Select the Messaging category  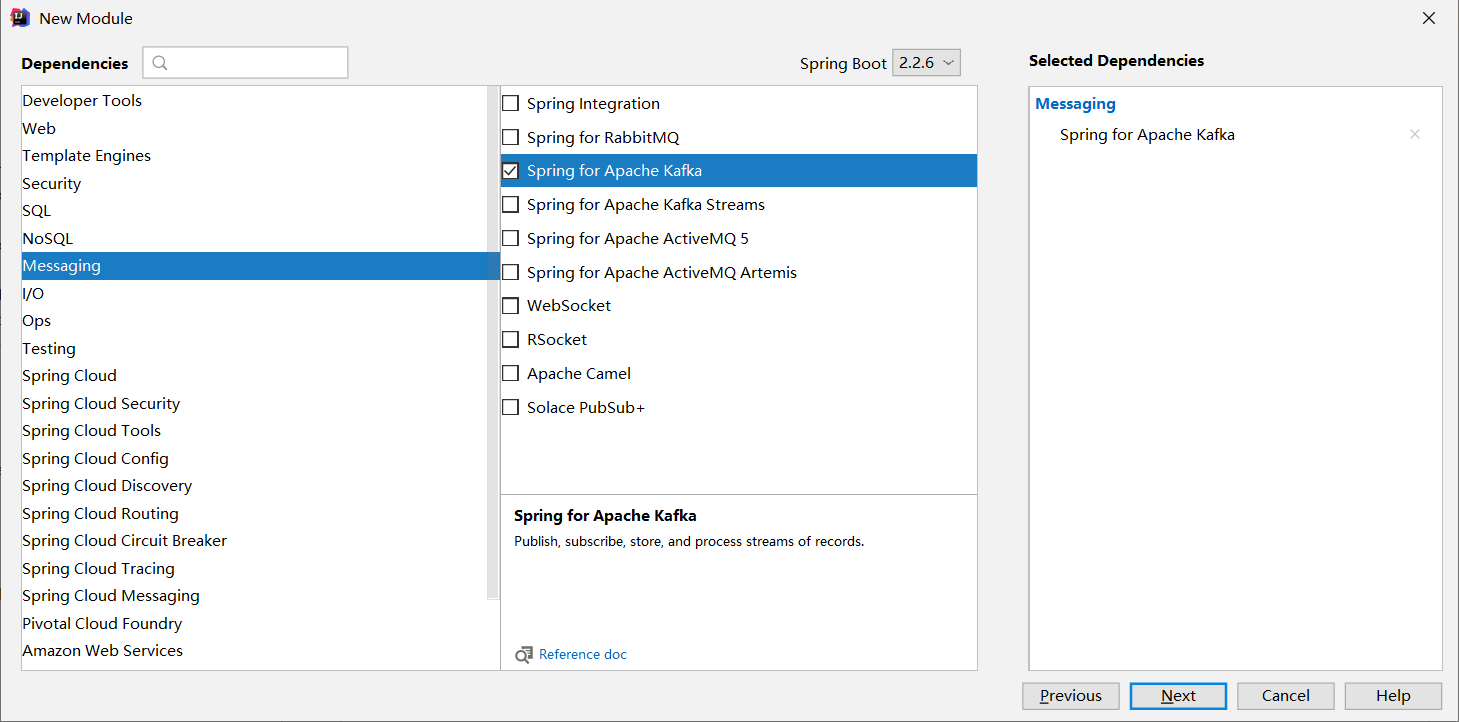[260, 266]
